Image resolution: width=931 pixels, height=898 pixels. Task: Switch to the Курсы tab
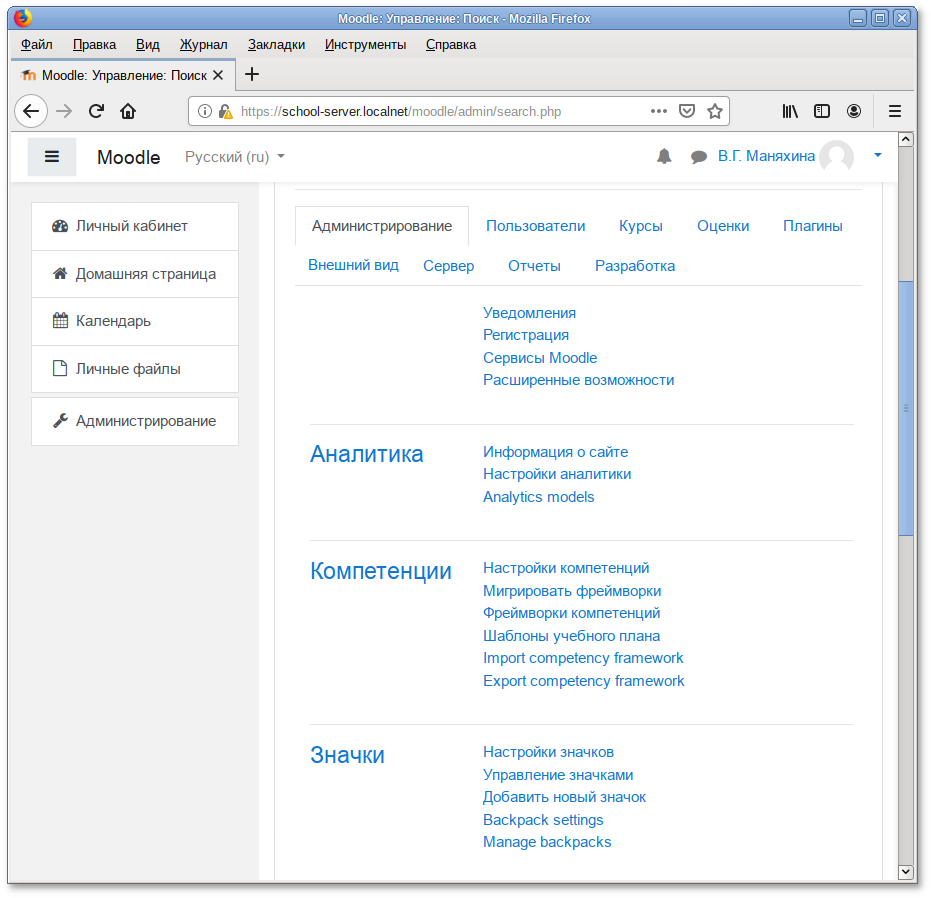tap(641, 226)
